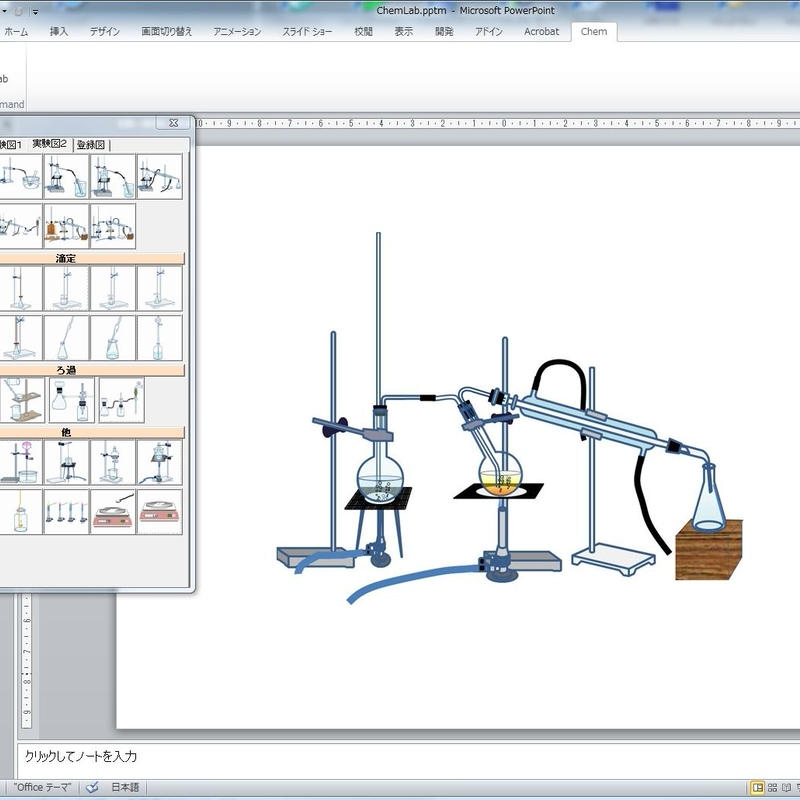Open the ホーム ribbon tab

coord(16,32)
